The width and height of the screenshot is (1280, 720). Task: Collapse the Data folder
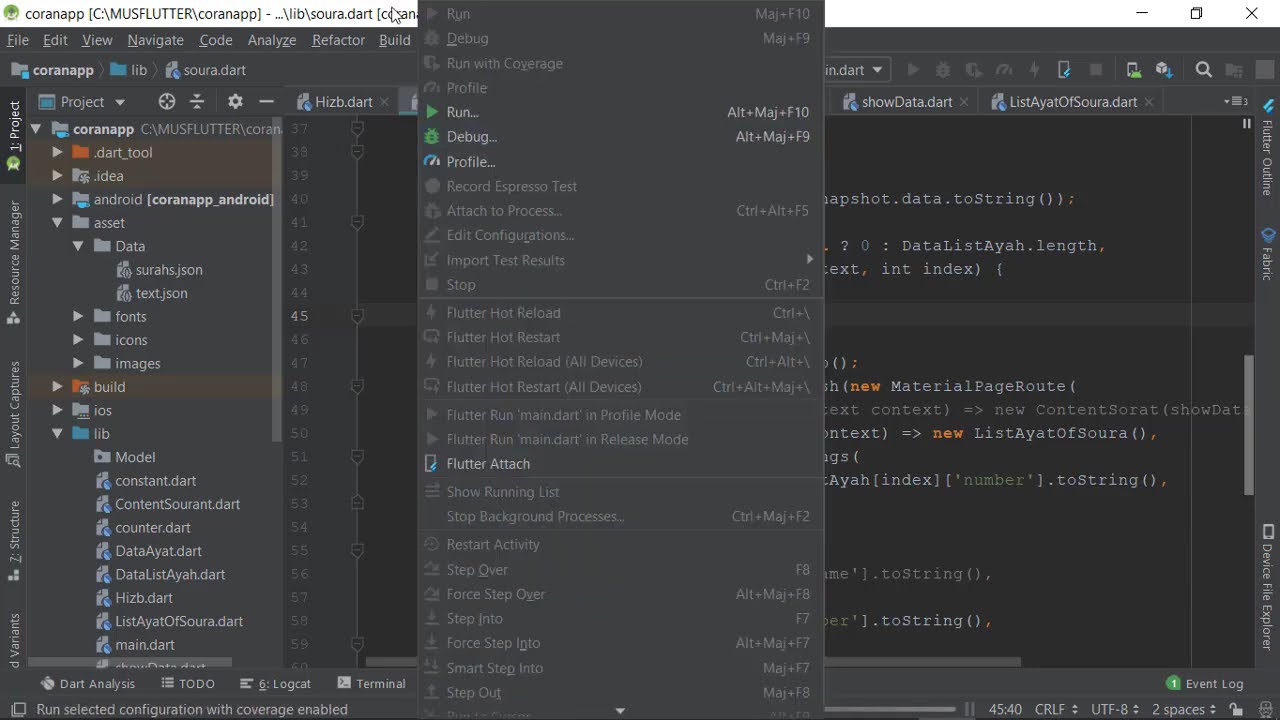(x=78, y=246)
